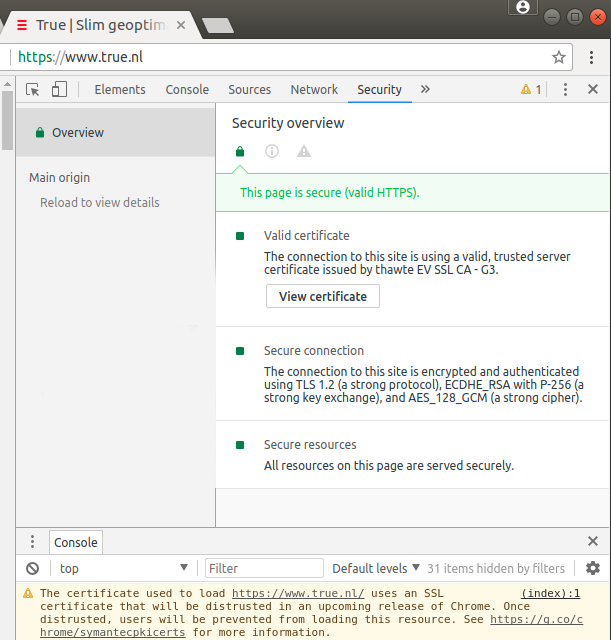Open DevTools customize menu dots

pos(565,89)
